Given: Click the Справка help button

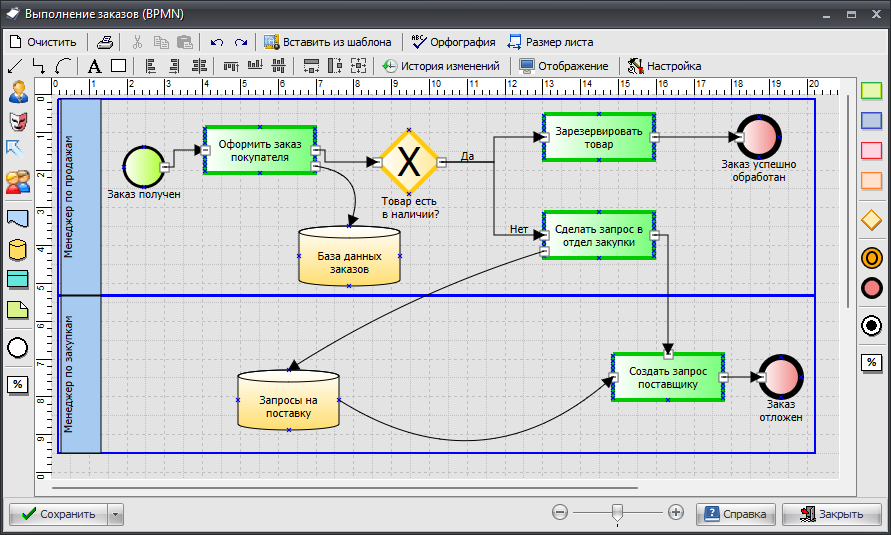Looking at the screenshot, I should [x=736, y=514].
